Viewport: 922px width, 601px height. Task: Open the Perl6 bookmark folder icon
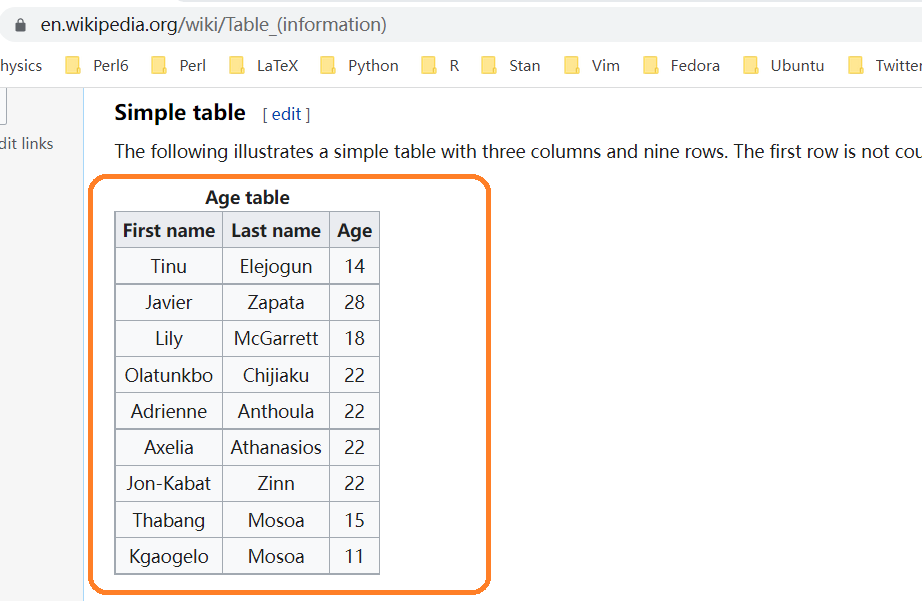coord(73,66)
